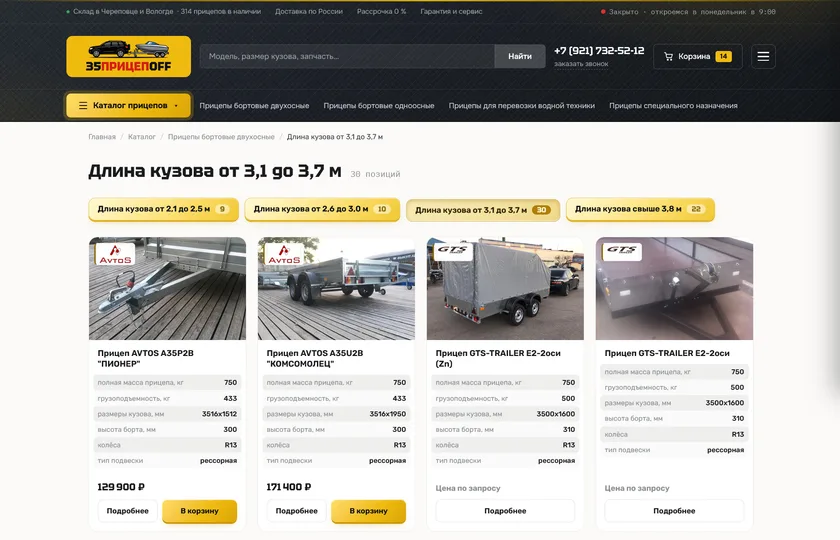The width and height of the screenshot is (840, 540).
Task: Go to Прицепы бортовые двухосные breadcrumb
Action: click(221, 137)
